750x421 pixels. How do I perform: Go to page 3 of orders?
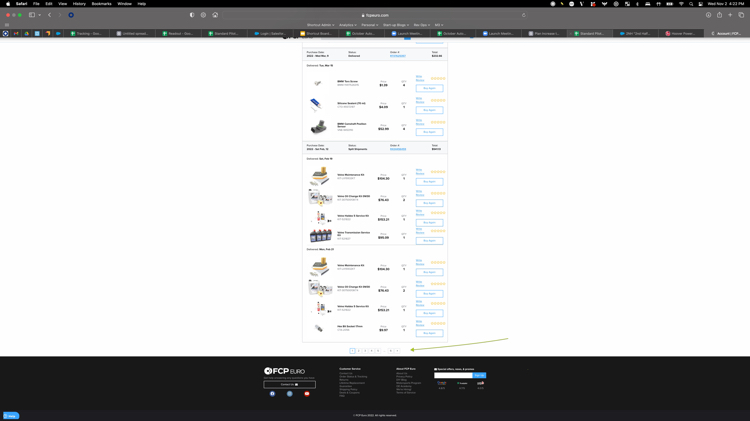(365, 351)
